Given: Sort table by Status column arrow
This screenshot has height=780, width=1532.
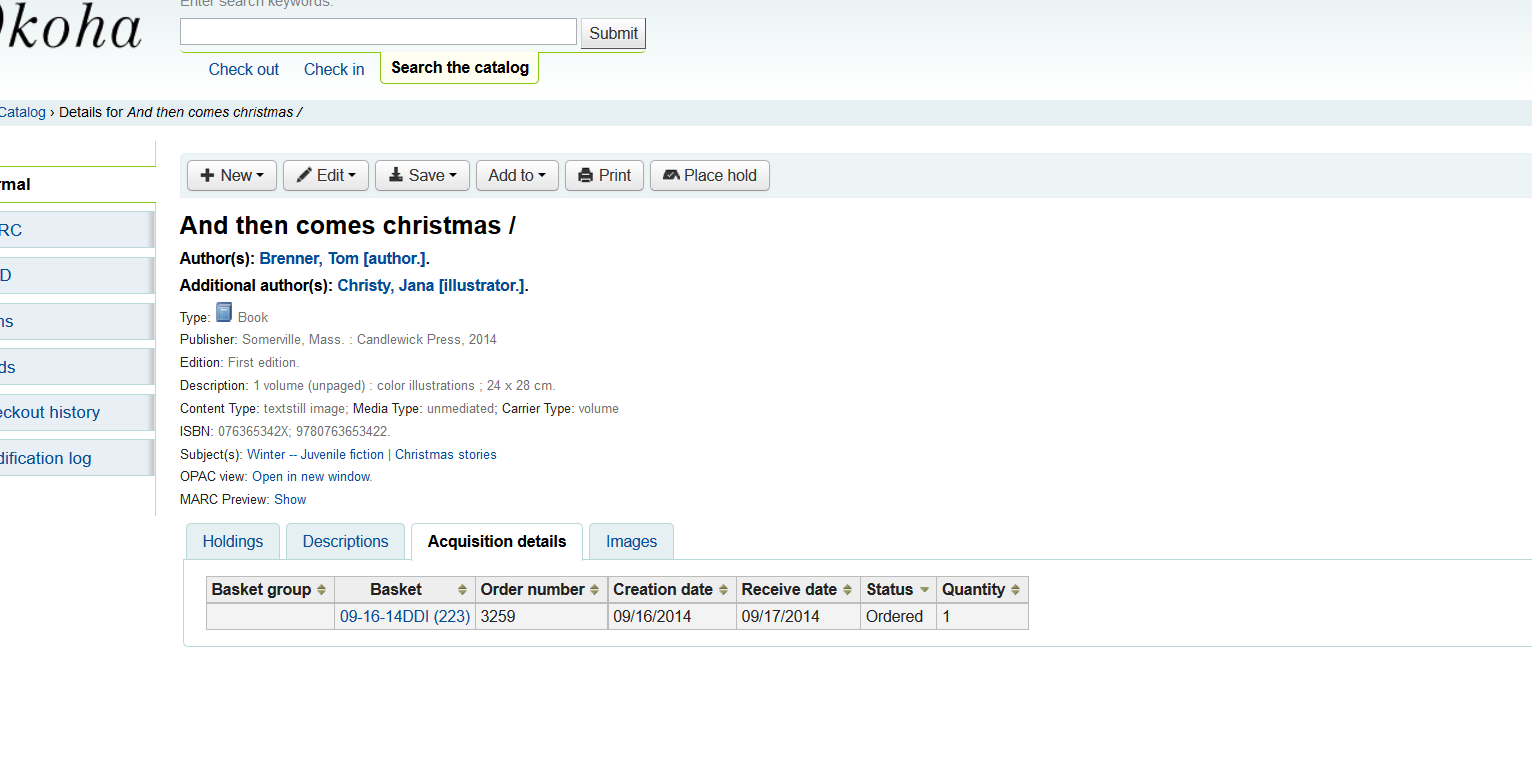Looking at the screenshot, I should point(924,590).
